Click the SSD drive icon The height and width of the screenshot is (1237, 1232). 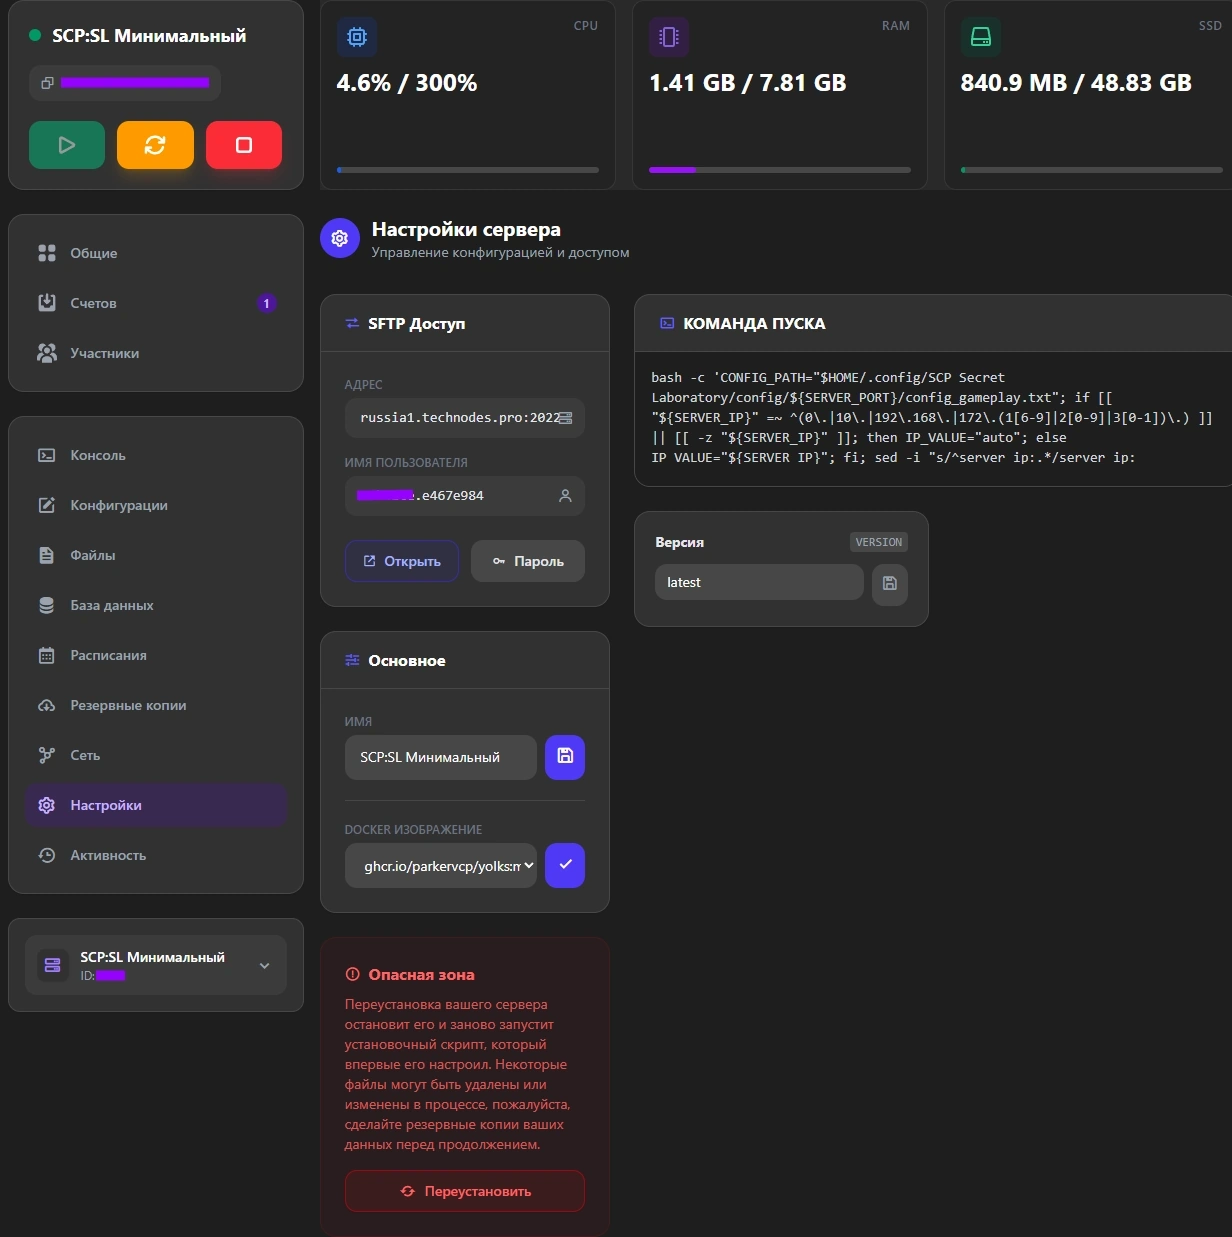coord(981,37)
